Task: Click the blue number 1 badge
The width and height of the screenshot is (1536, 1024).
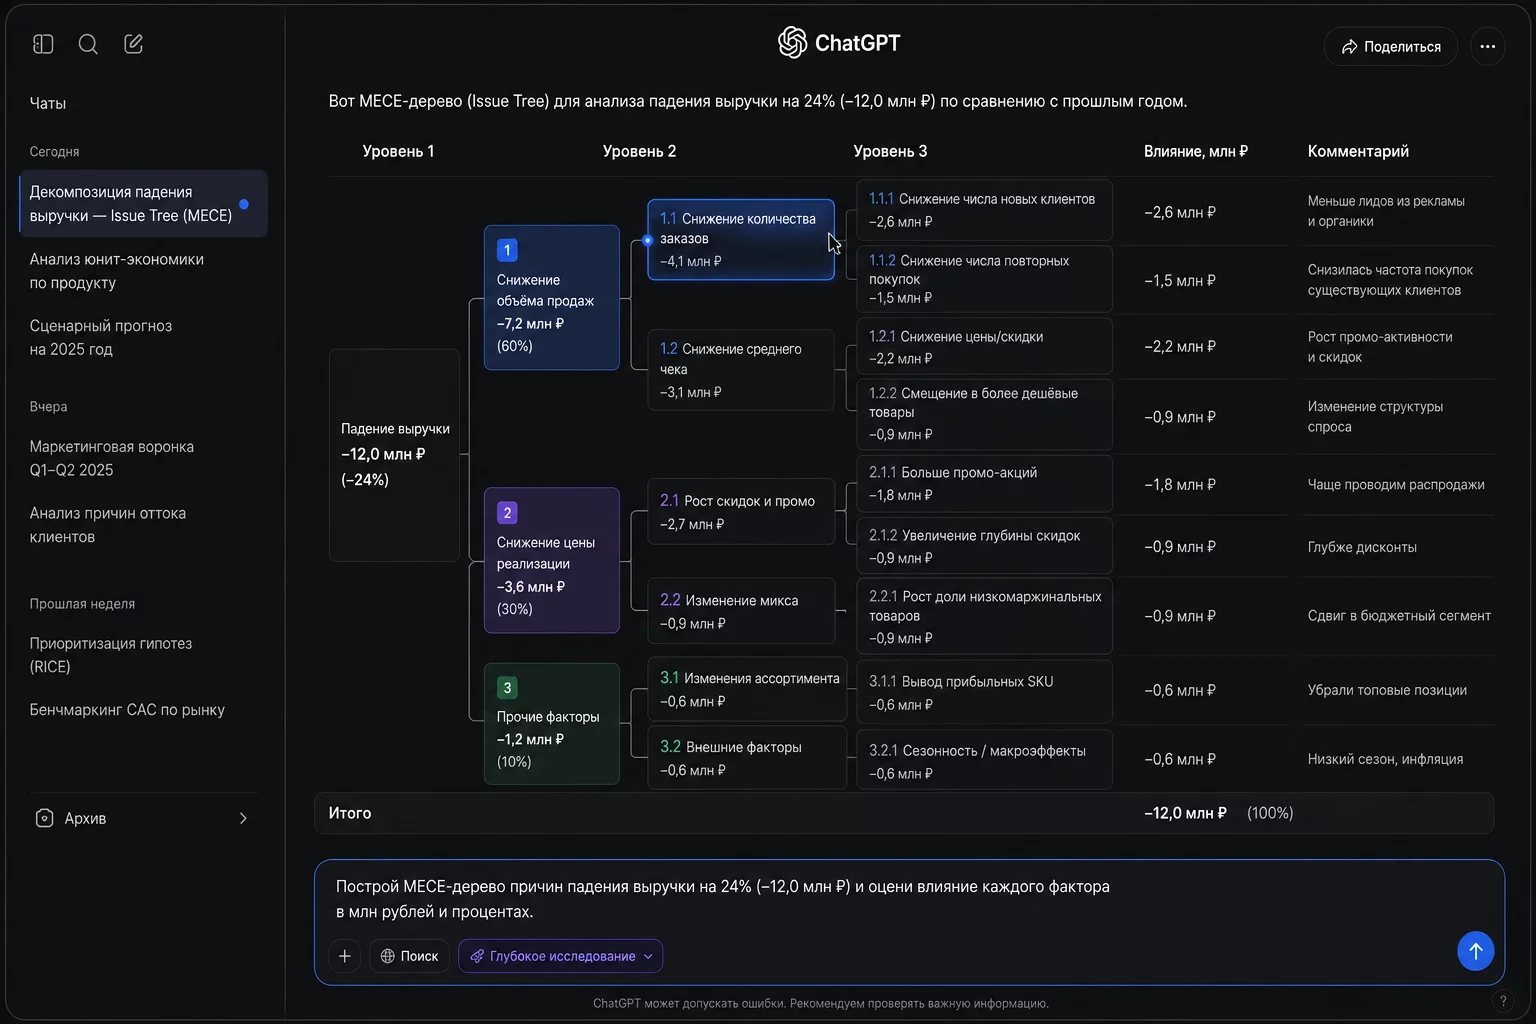Action: (x=507, y=250)
